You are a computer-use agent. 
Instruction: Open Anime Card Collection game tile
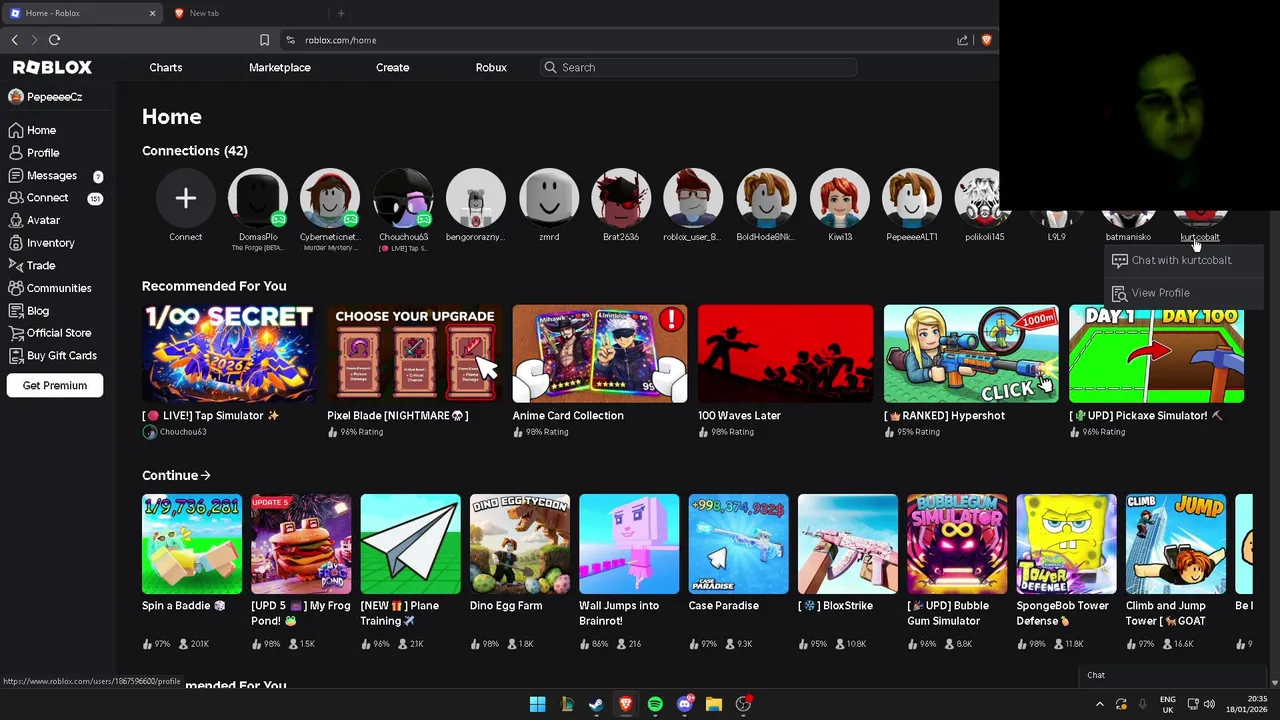tap(600, 354)
